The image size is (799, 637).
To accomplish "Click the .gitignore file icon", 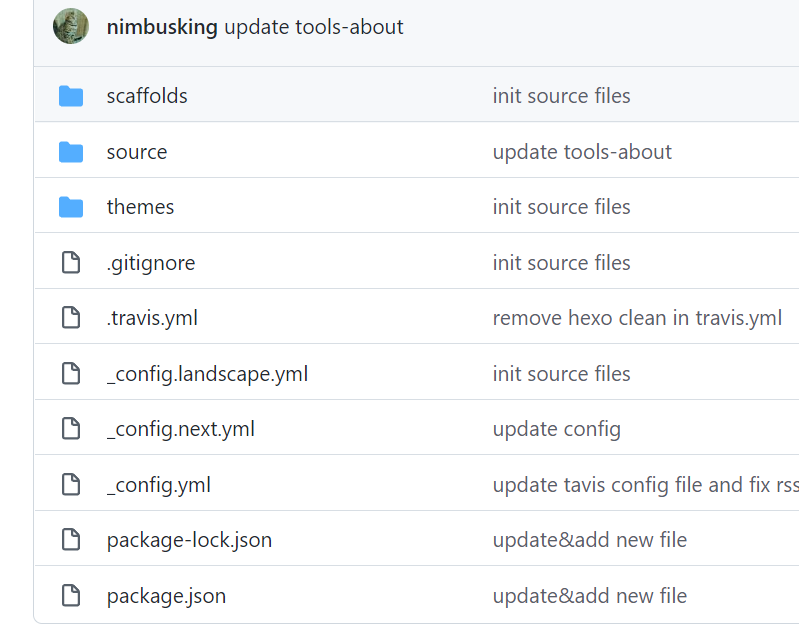I will coord(71,263).
